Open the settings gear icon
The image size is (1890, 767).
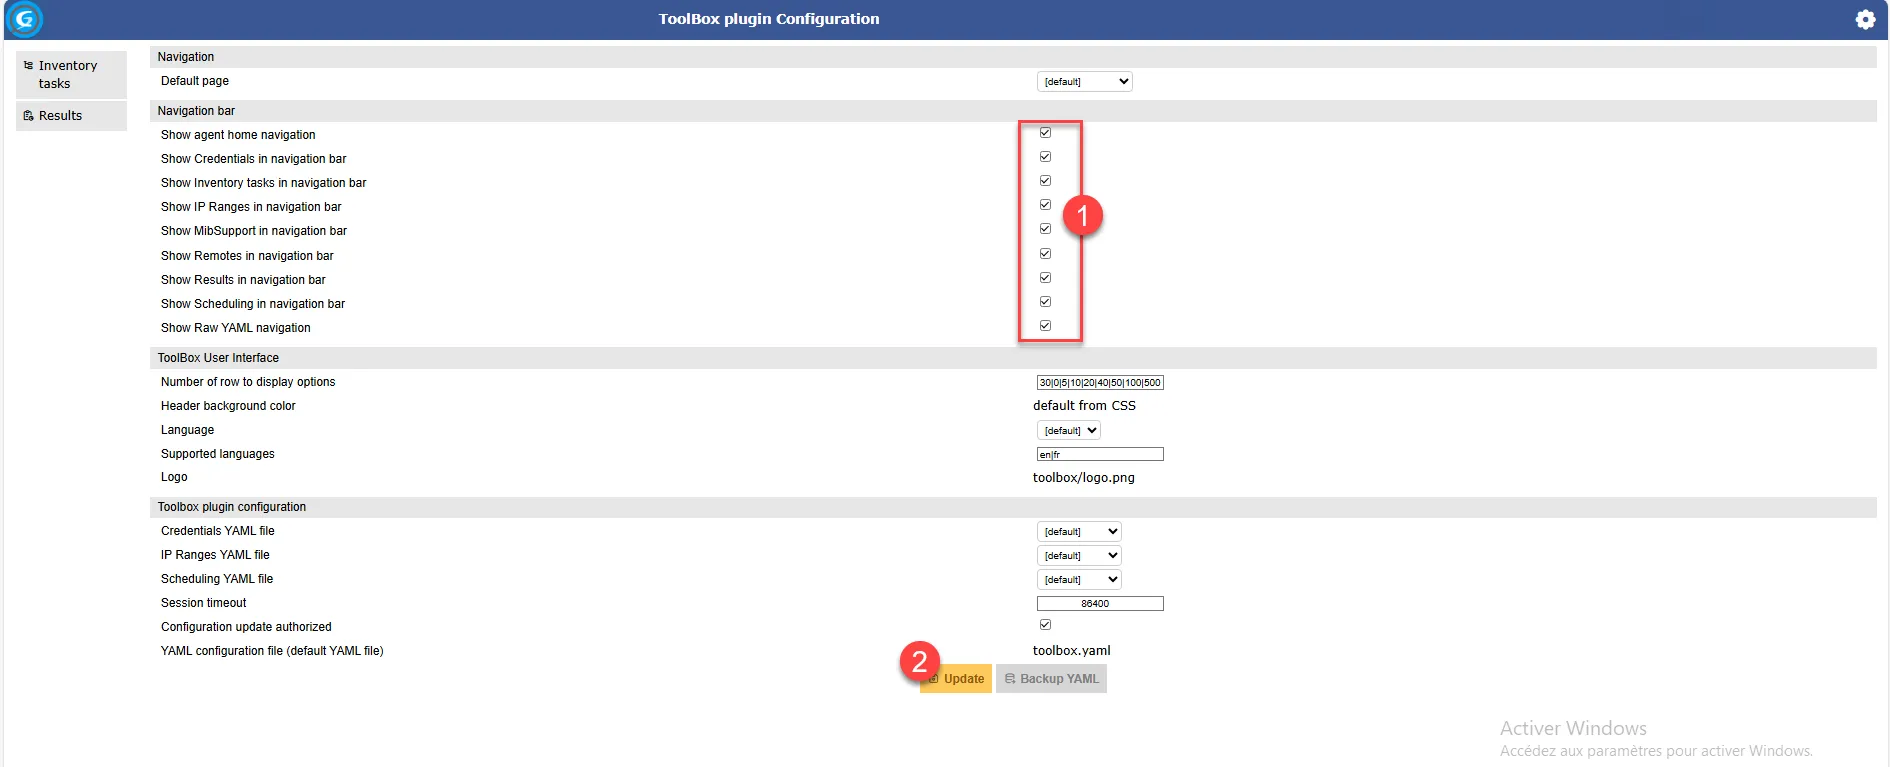coord(1865,19)
